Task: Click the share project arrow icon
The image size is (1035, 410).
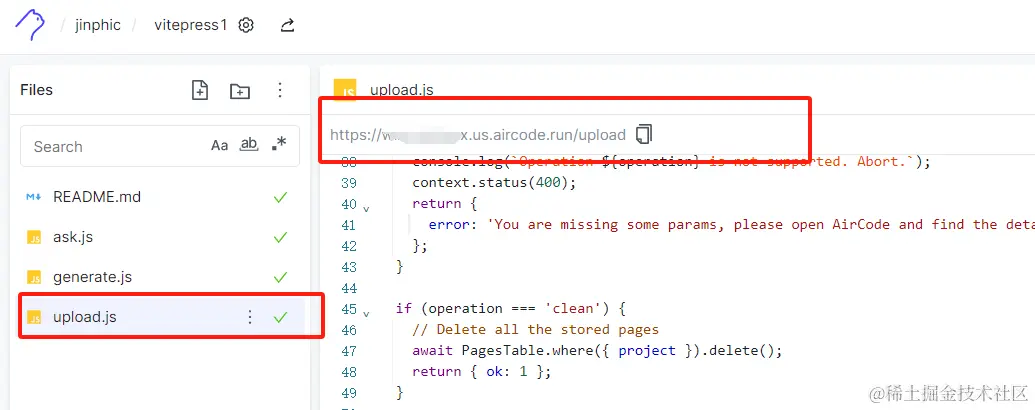Action: [x=287, y=26]
